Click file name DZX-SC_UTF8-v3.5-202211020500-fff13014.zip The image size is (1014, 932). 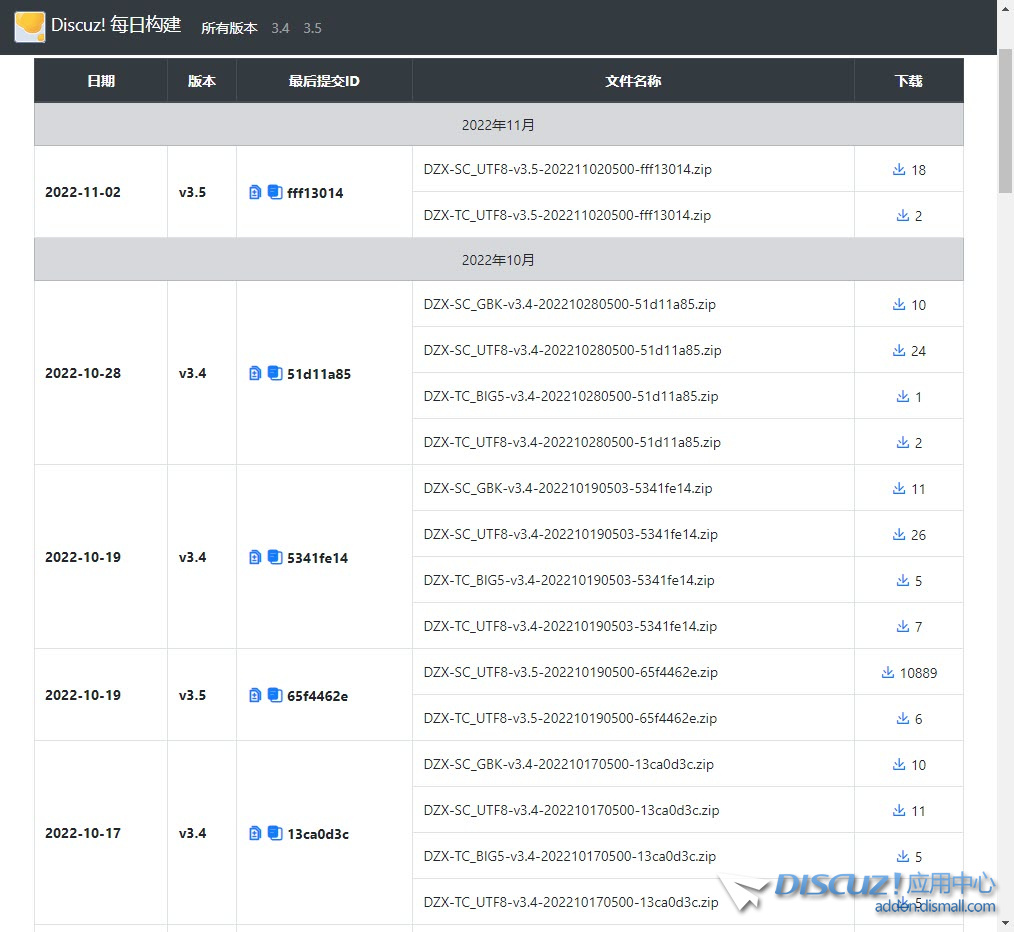[x=568, y=169]
